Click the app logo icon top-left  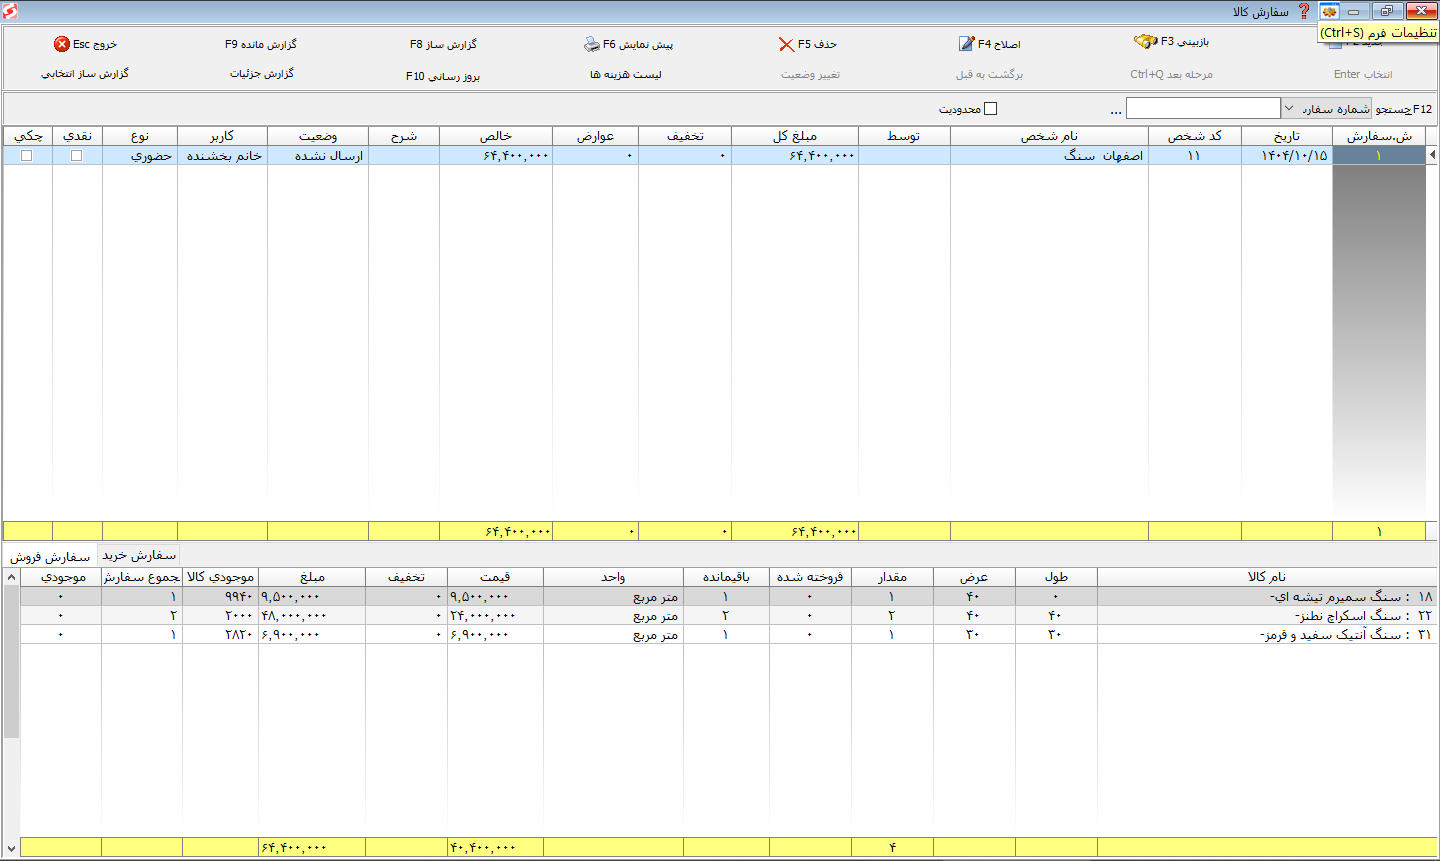point(10,11)
